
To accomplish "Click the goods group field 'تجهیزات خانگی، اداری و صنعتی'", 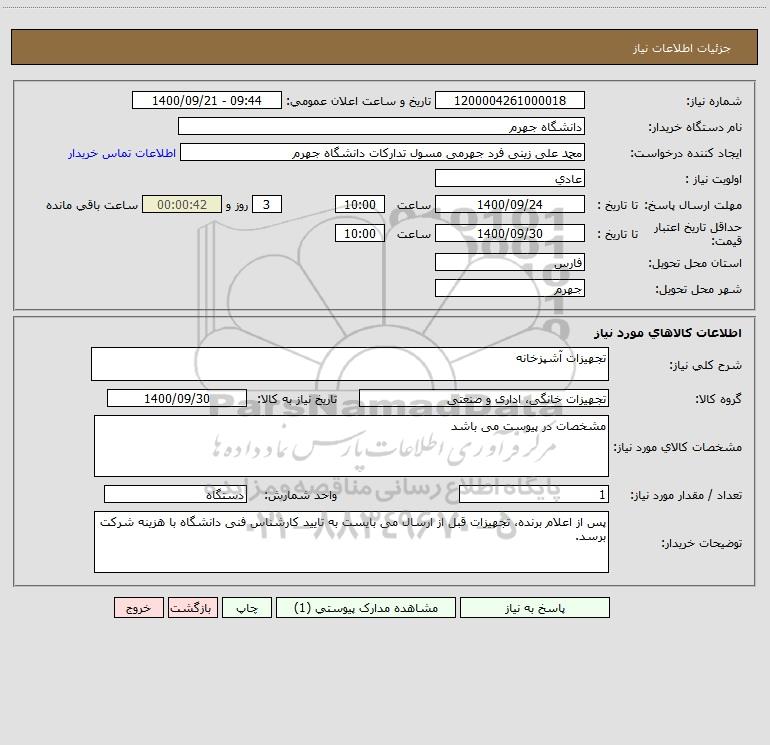I will (x=484, y=398).
